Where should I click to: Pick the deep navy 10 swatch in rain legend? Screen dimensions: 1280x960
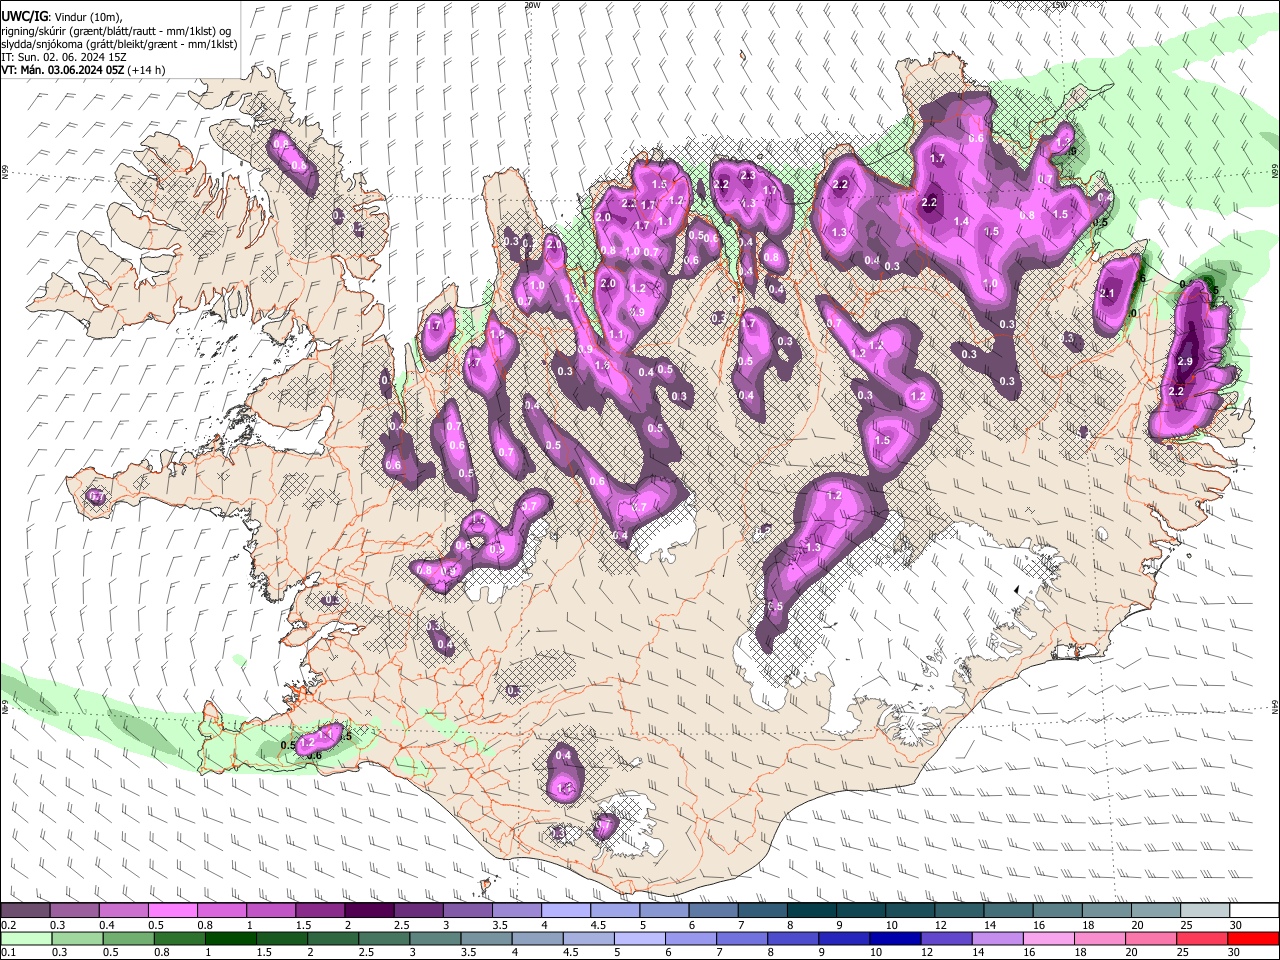[x=893, y=938]
